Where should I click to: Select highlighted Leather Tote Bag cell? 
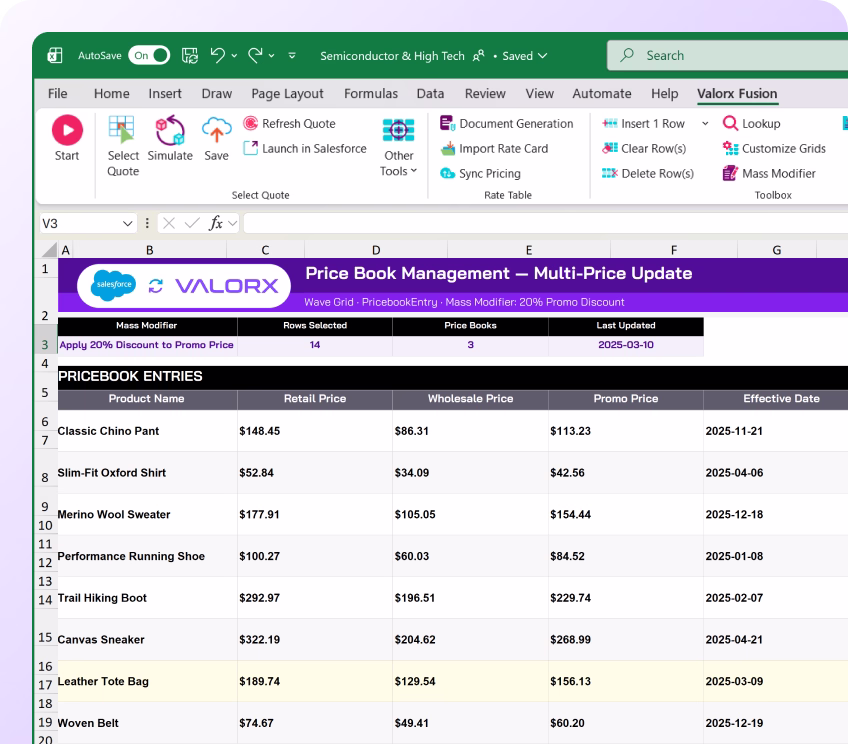[147, 681]
